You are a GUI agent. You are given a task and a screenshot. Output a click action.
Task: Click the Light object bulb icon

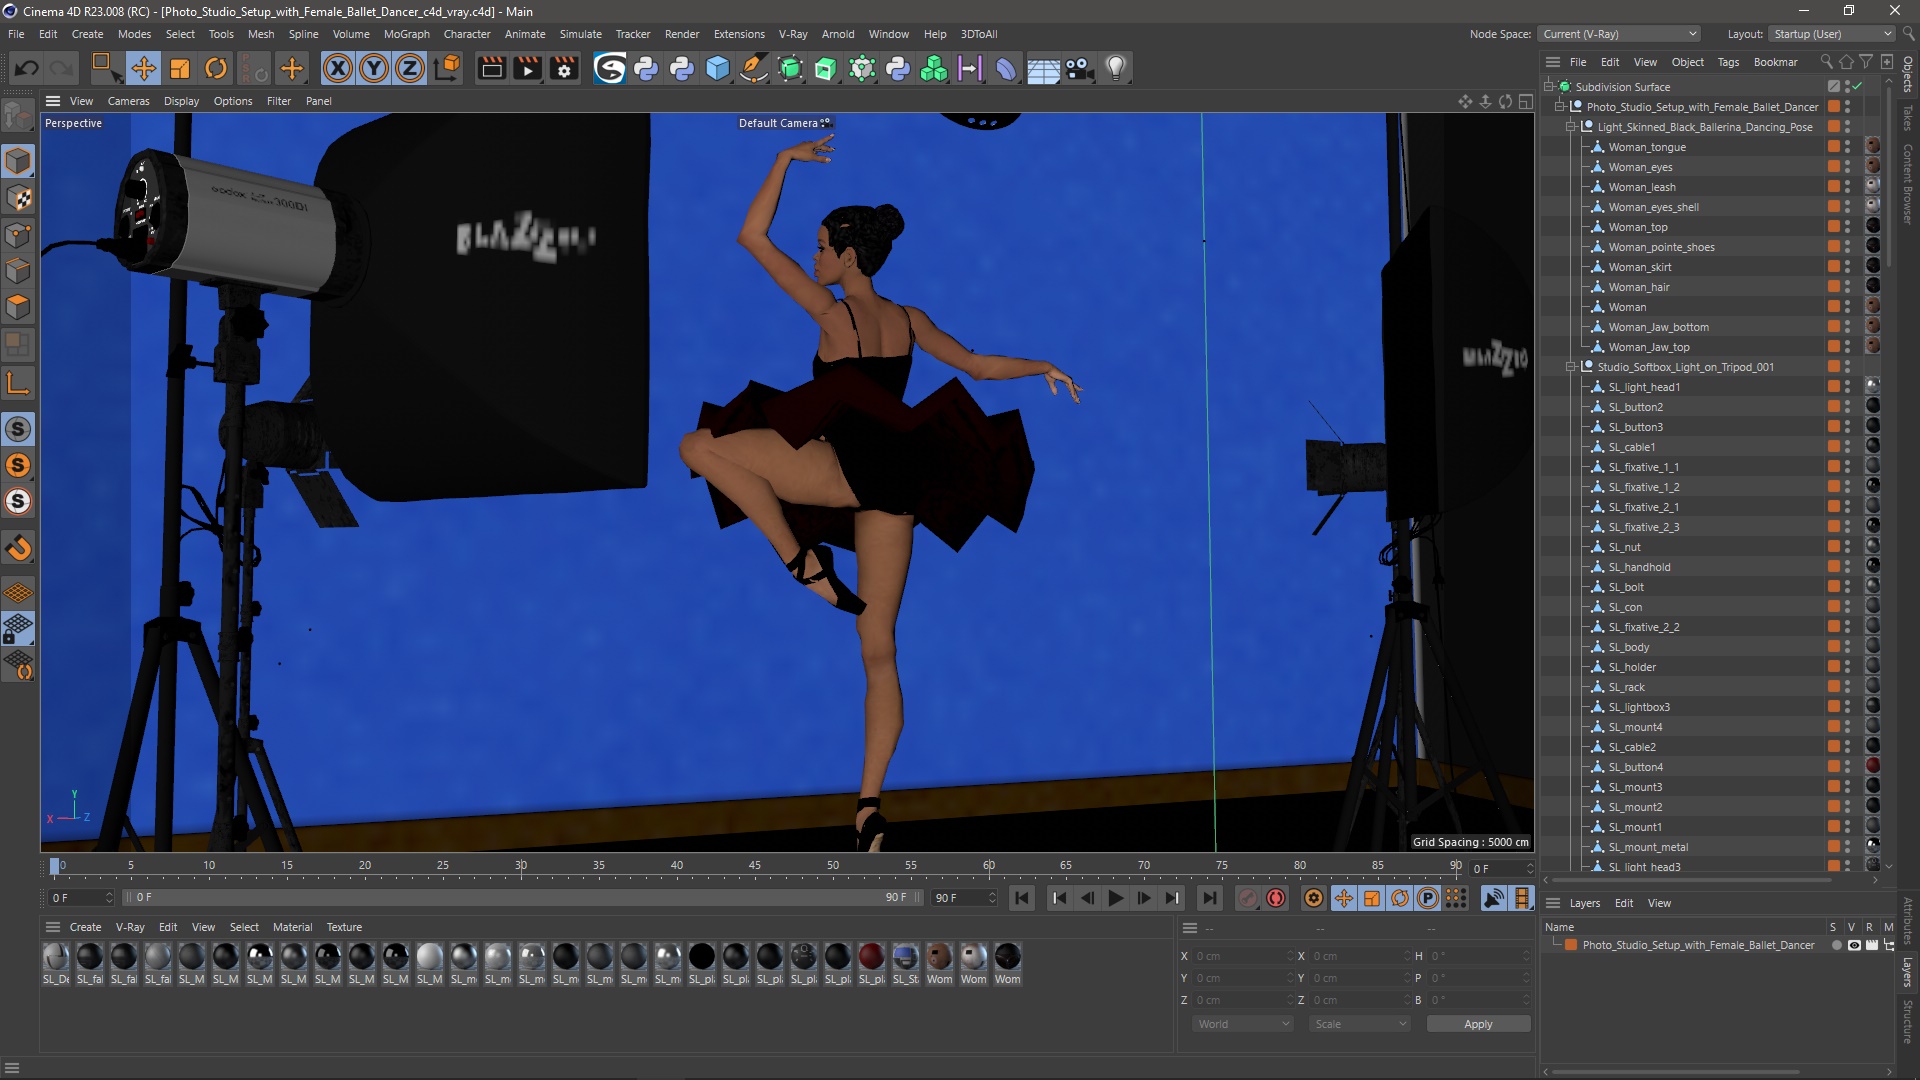pyautogui.click(x=1115, y=68)
